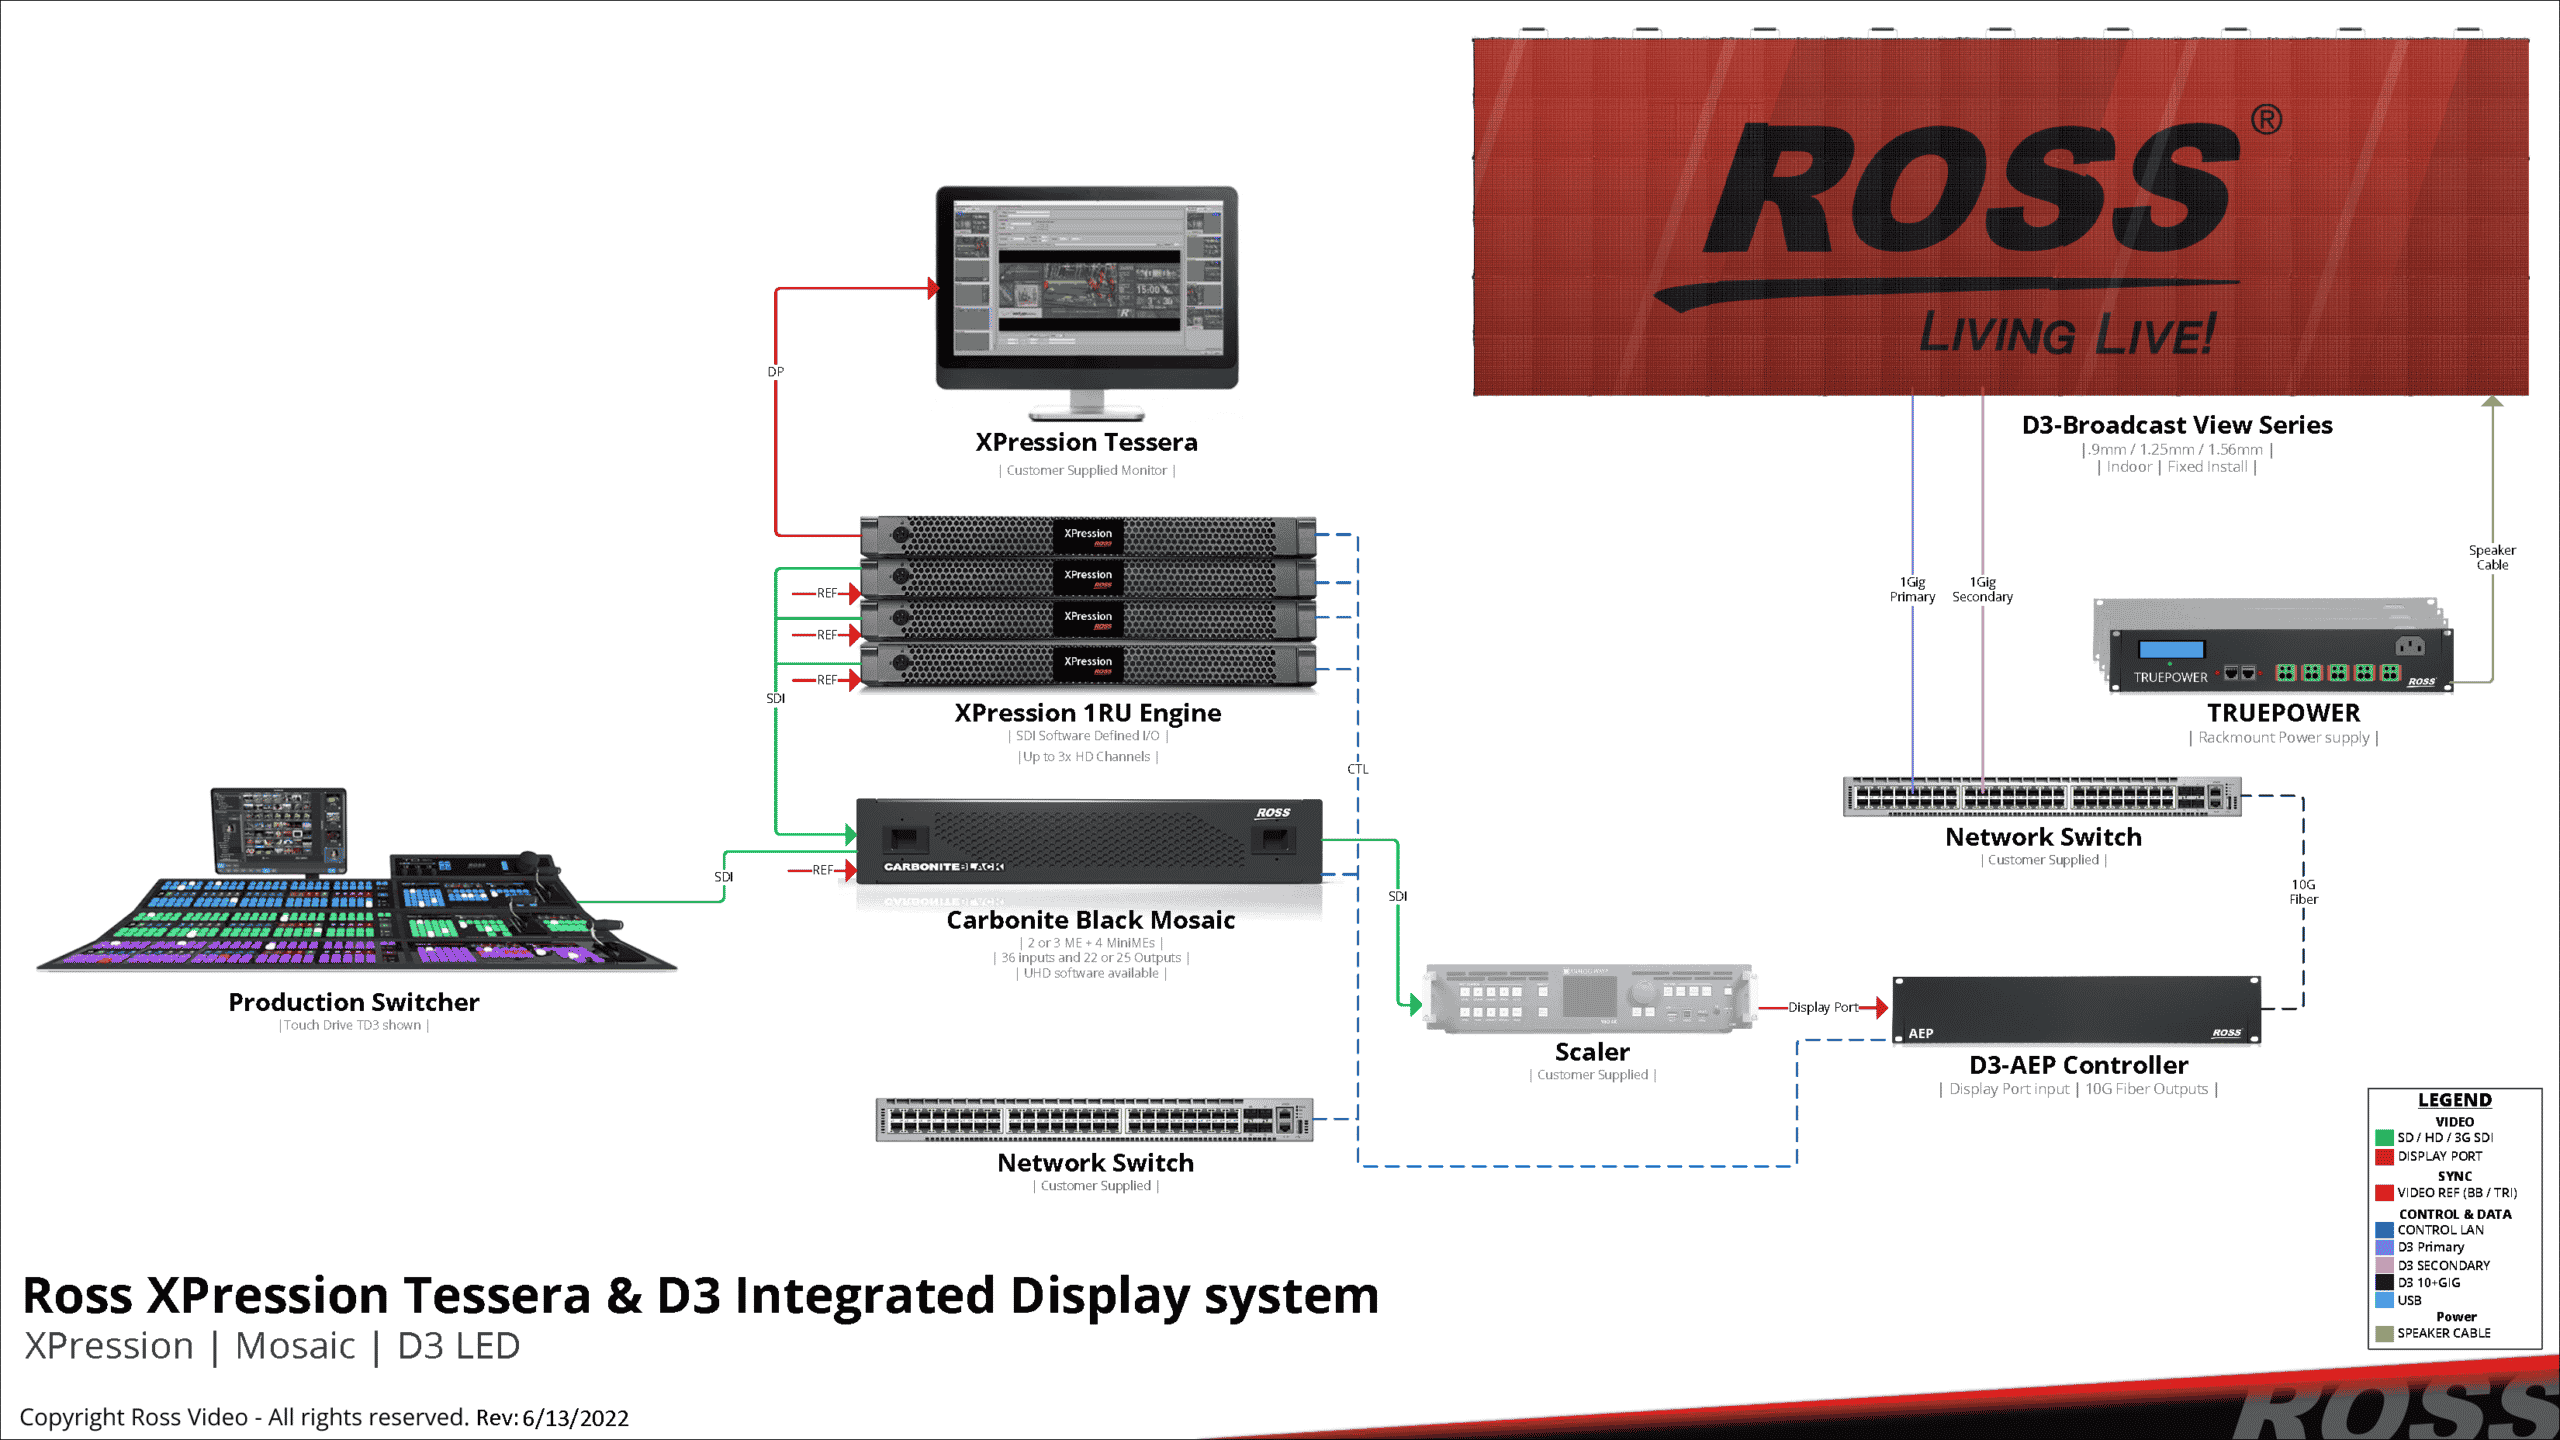The height and width of the screenshot is (1440, 2560).
Task: Select the top XPression 1RU engine unit
Action: pos(1088,536)
